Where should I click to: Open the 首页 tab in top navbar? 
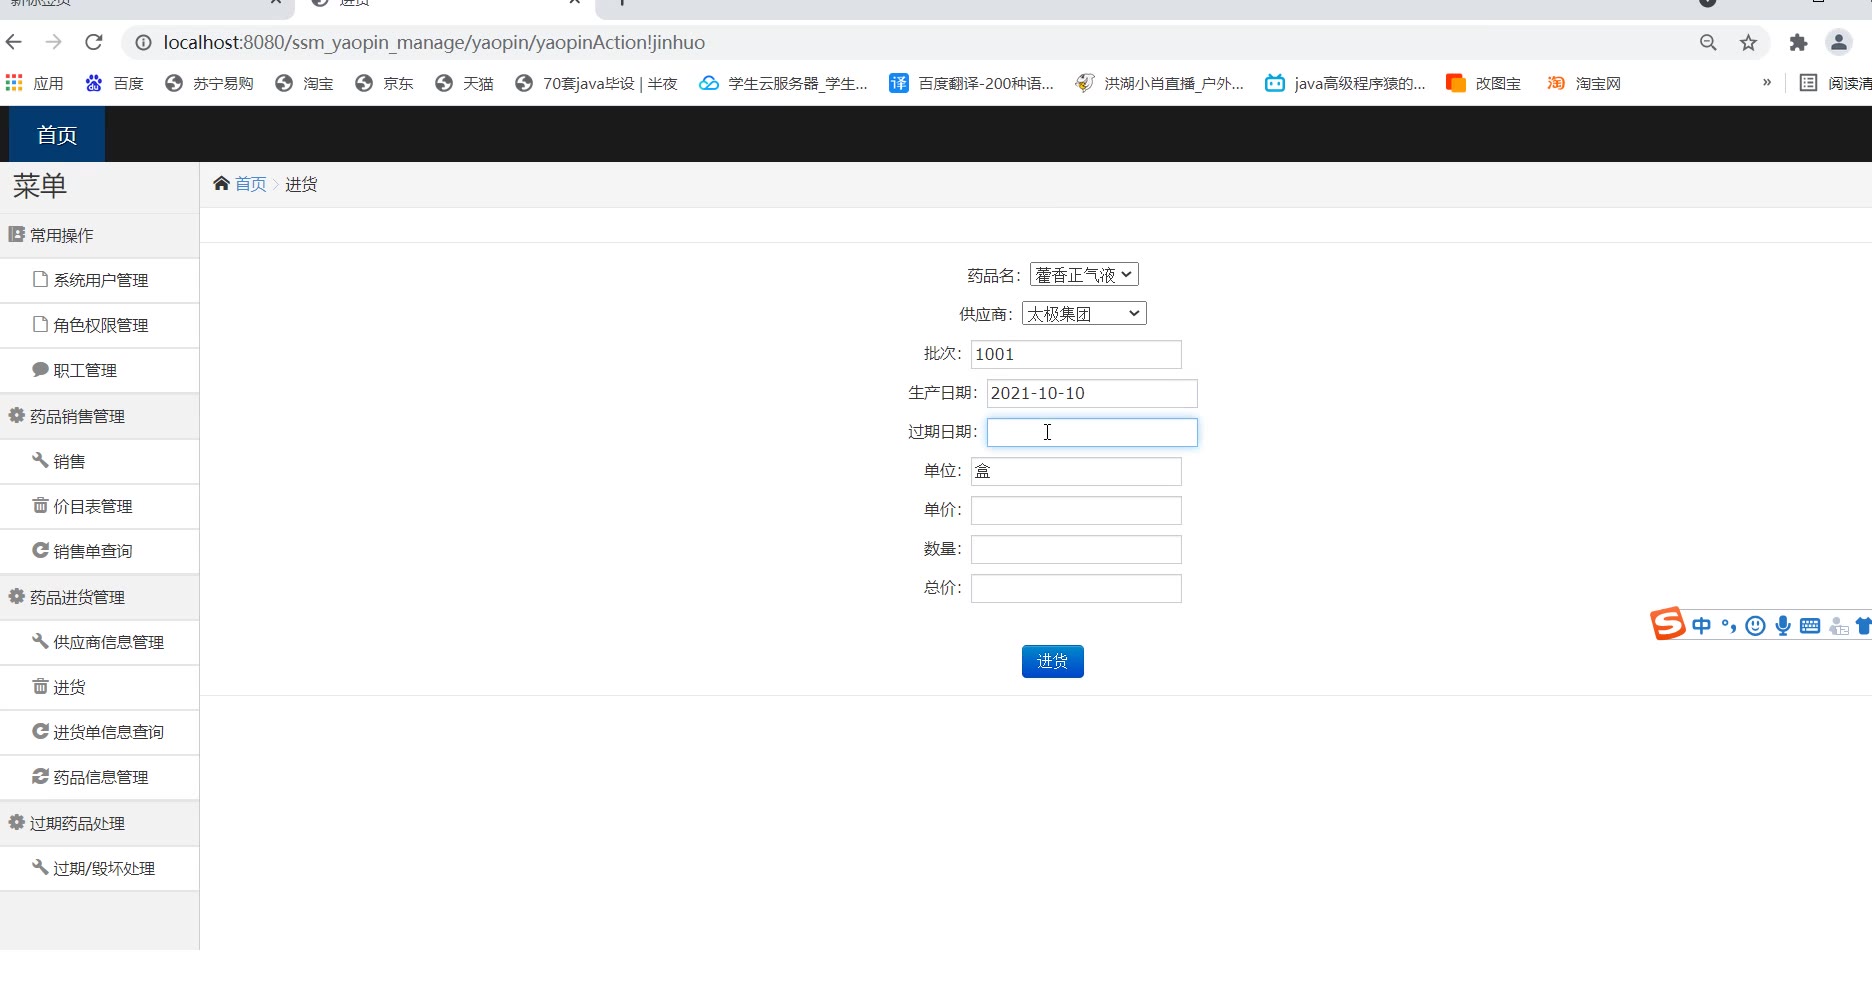pos(57,134)
